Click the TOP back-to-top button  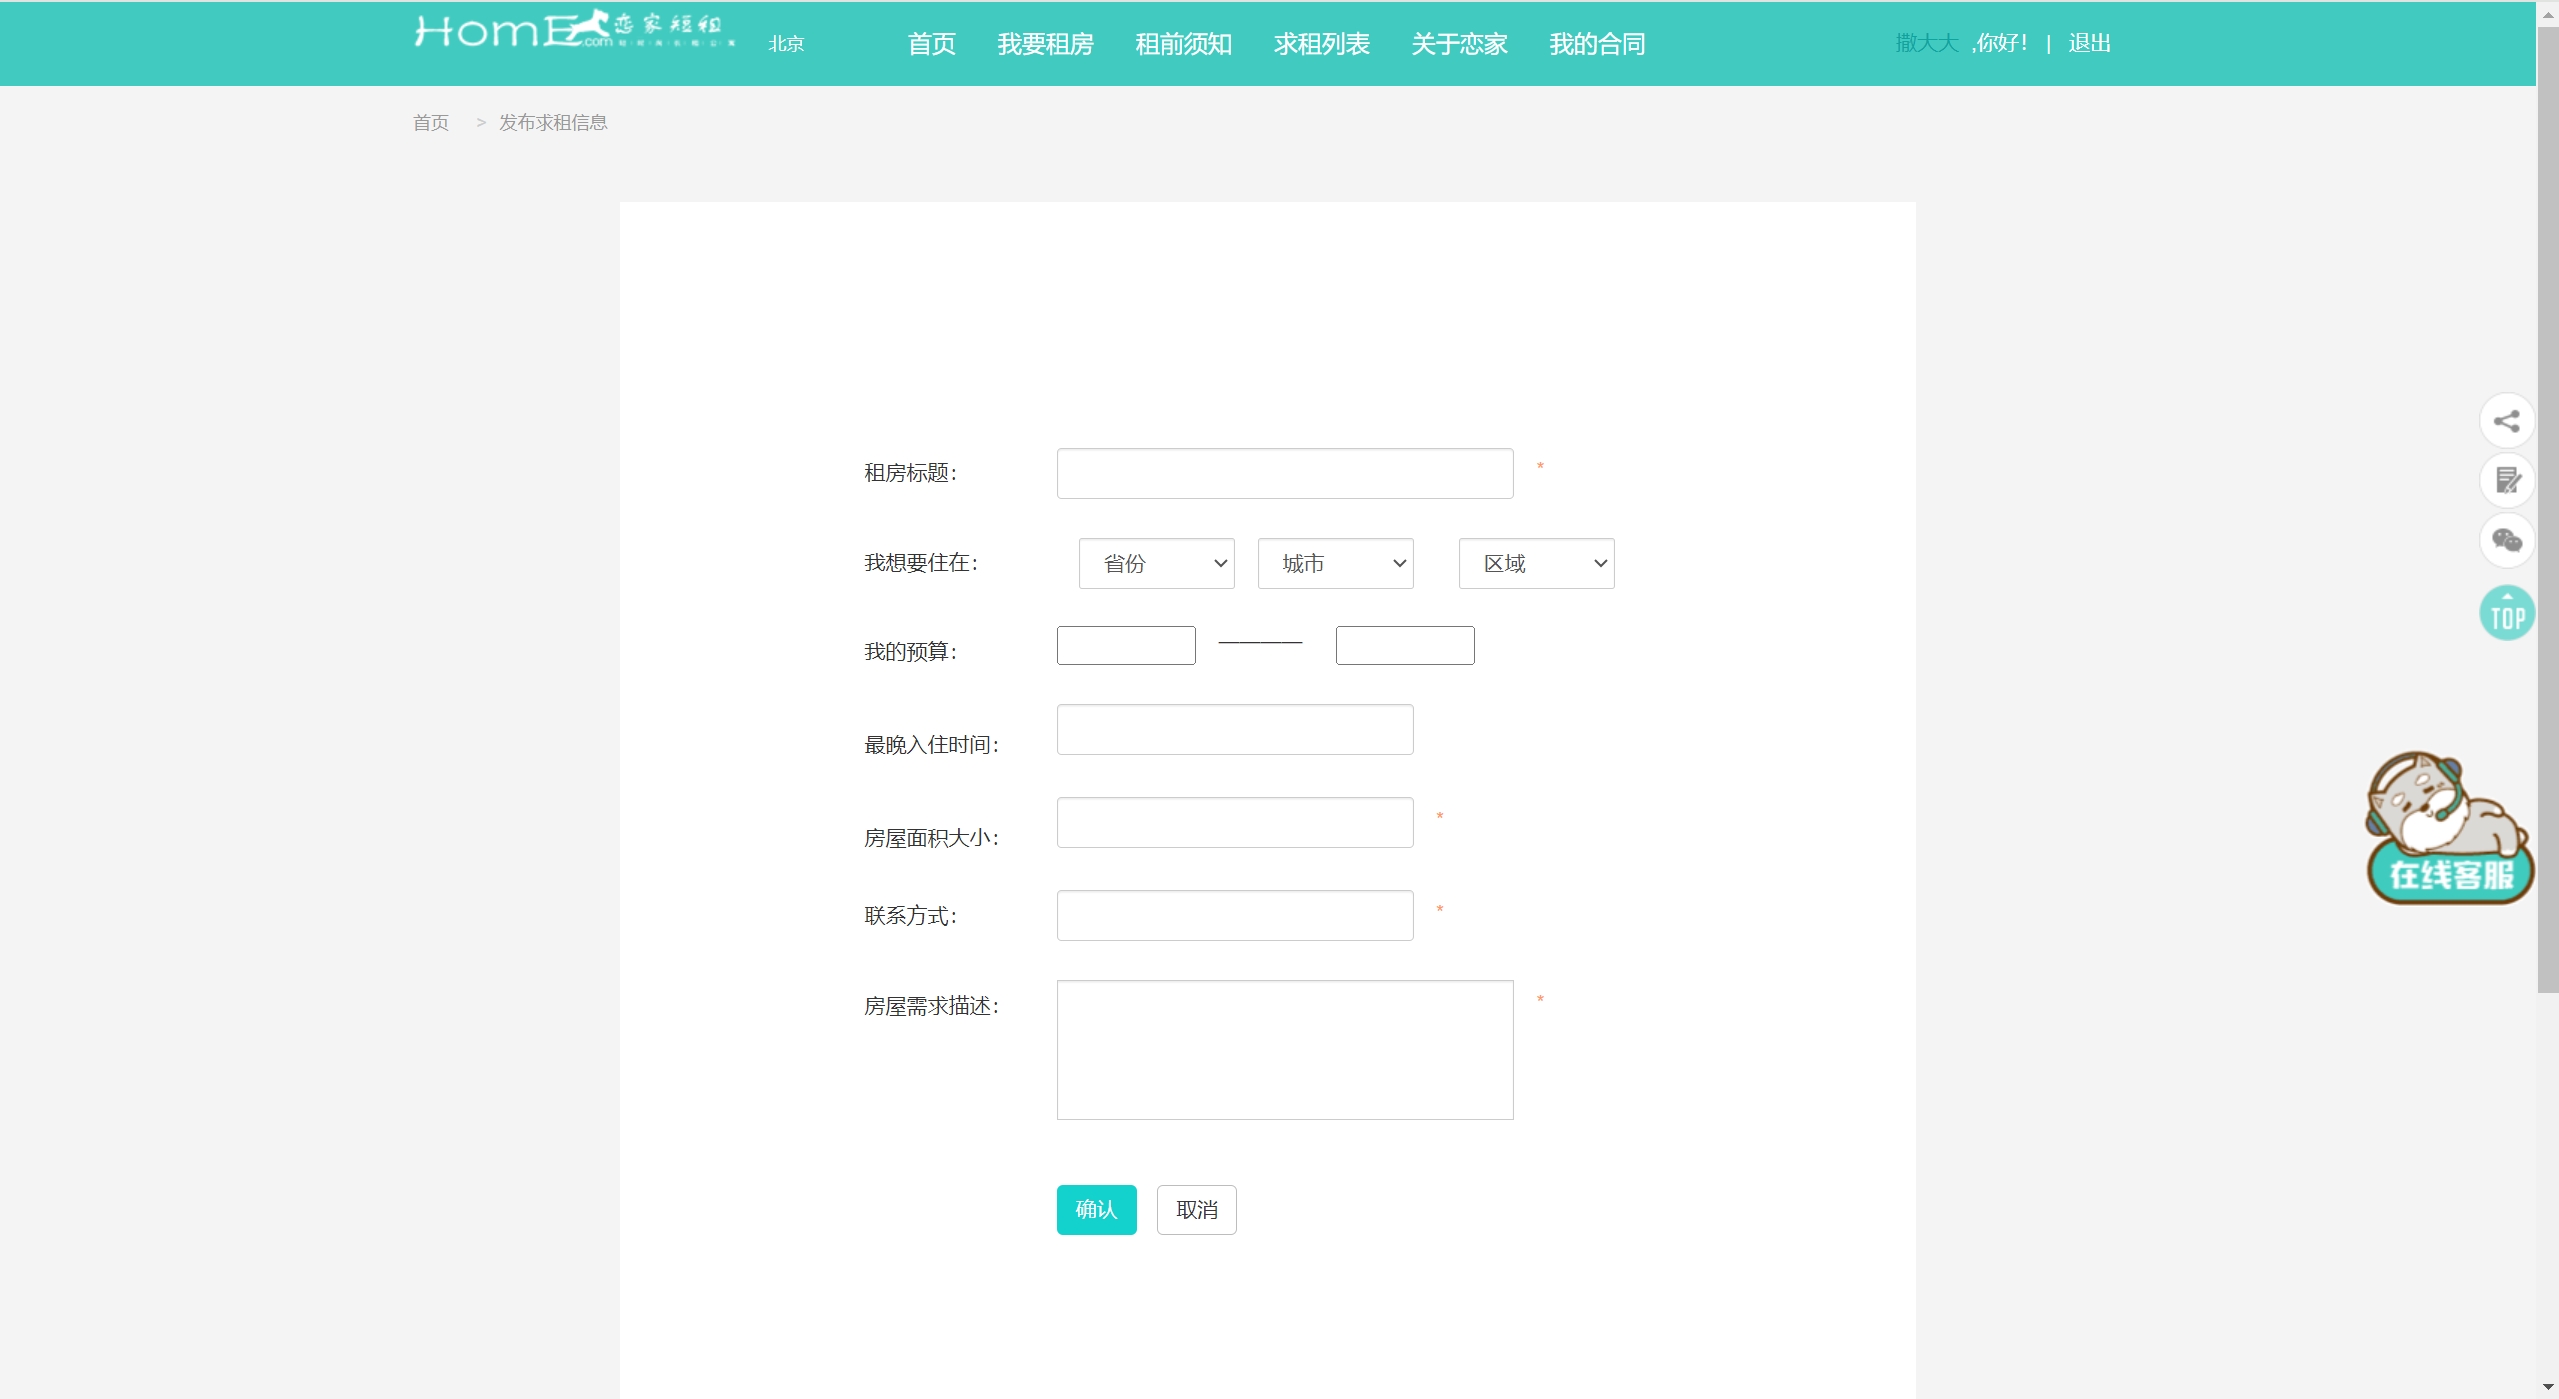click(x=2506, y=613)
